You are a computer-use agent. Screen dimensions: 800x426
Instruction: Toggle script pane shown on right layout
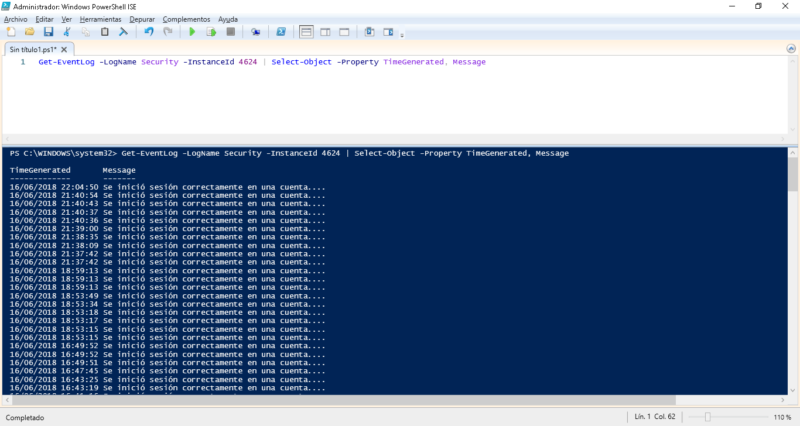click(325, 32)
